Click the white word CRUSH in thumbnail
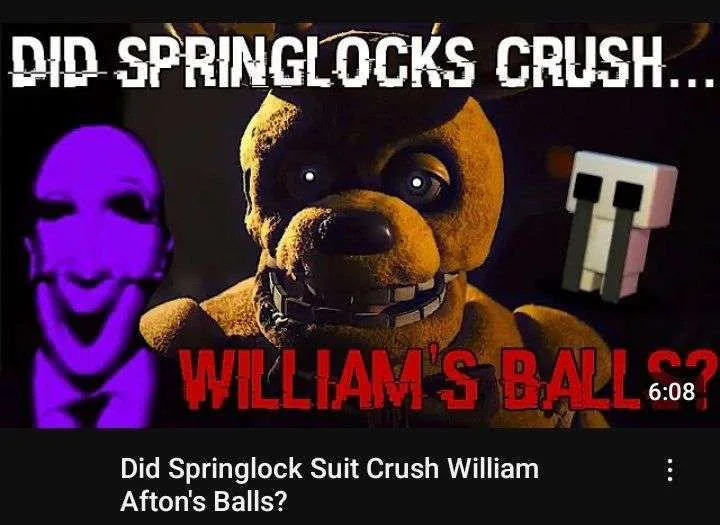 tap(580, 61)
